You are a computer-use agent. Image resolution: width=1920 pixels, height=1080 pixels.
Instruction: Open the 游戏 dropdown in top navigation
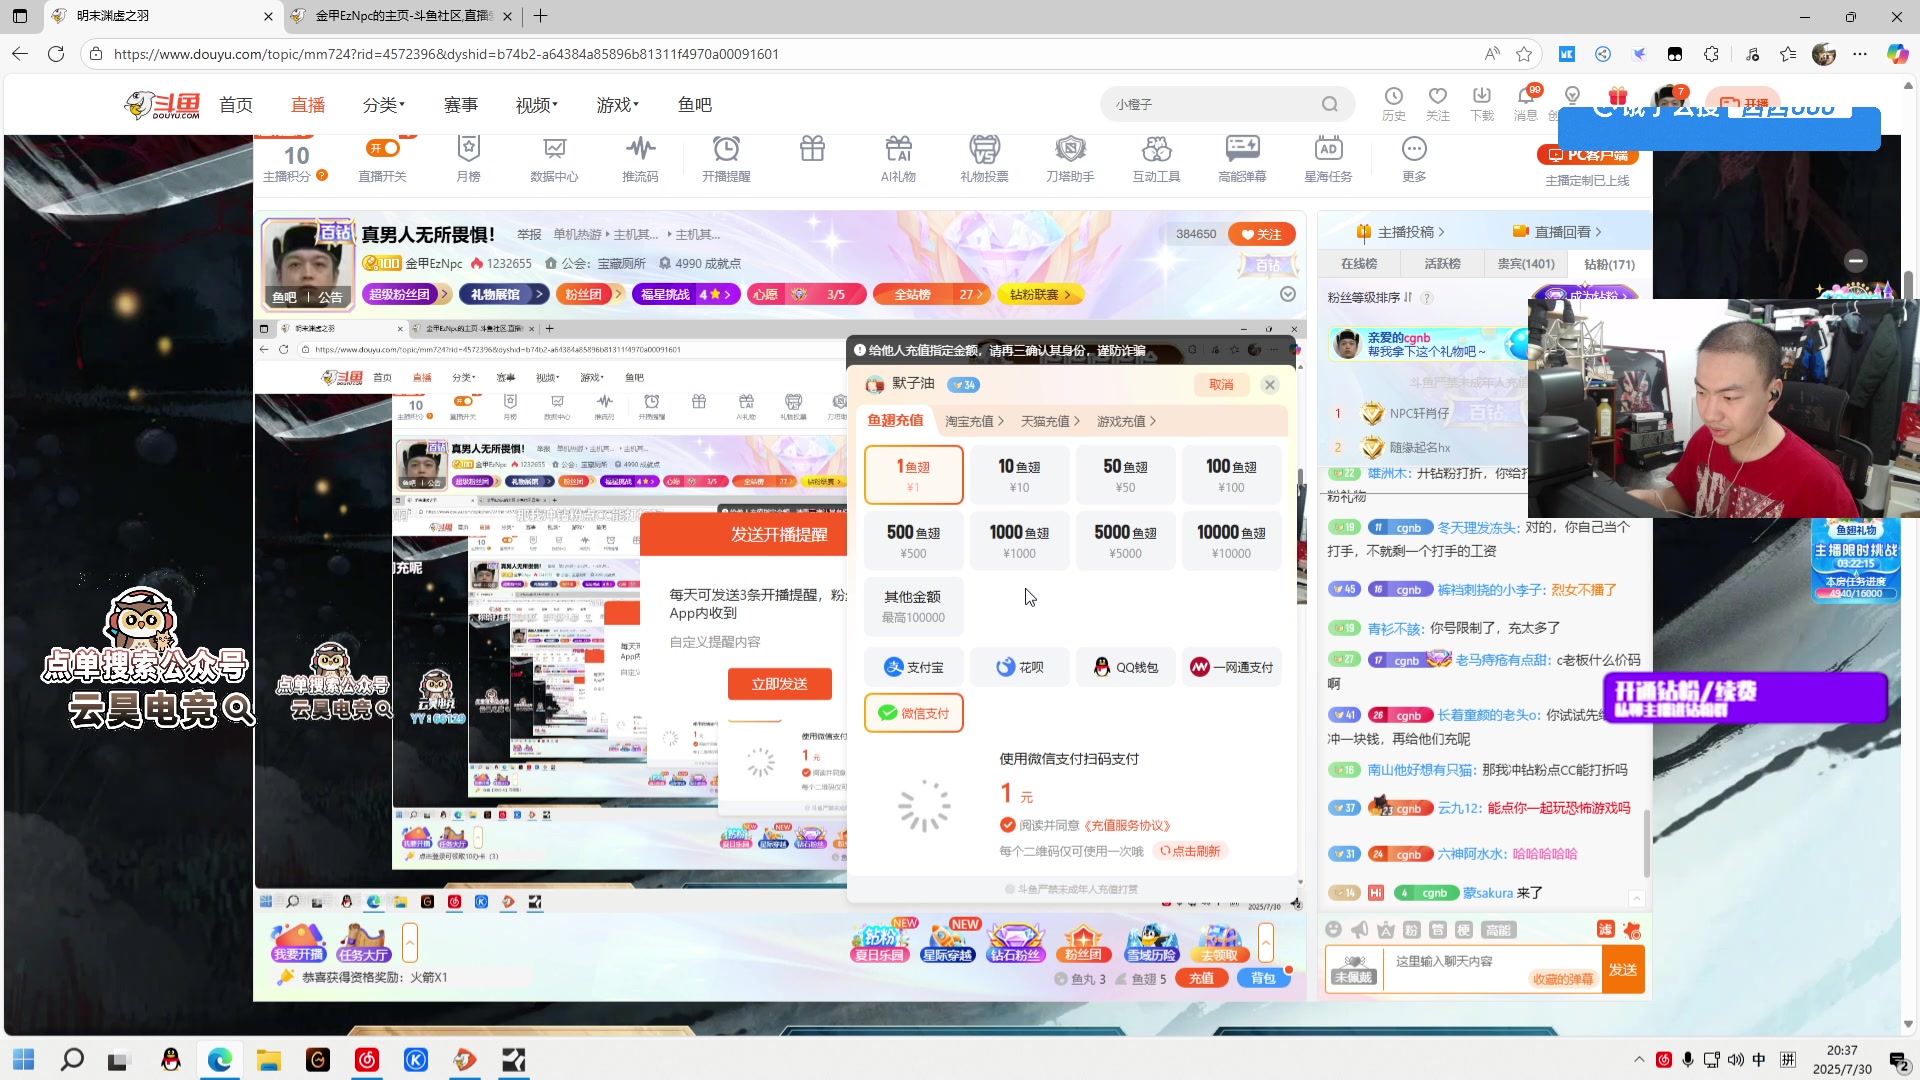click(x=618, y=105)
